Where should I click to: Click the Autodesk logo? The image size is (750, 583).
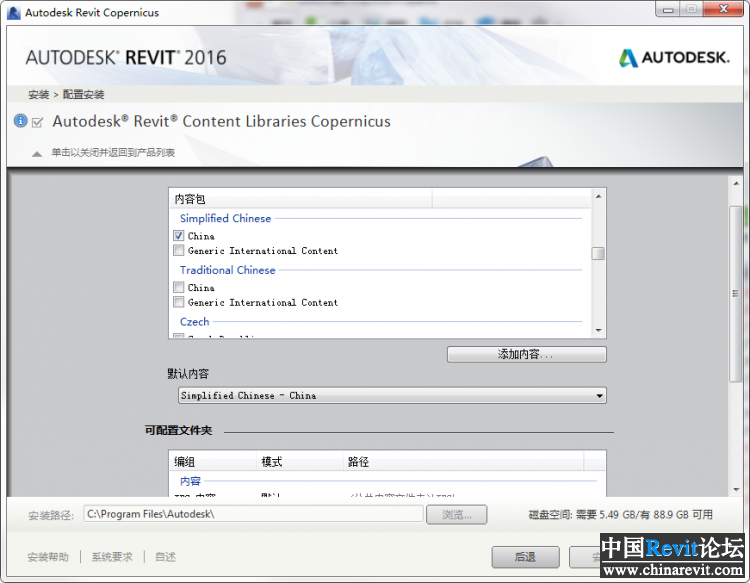[x=674, y=58]
